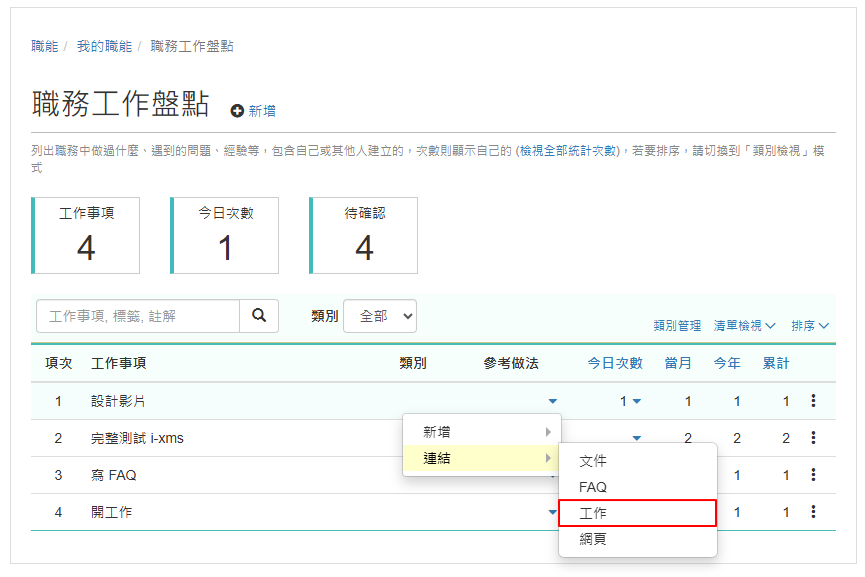
Task: Open the 排序 sort dropdown
Action: (x=810, y=326)
